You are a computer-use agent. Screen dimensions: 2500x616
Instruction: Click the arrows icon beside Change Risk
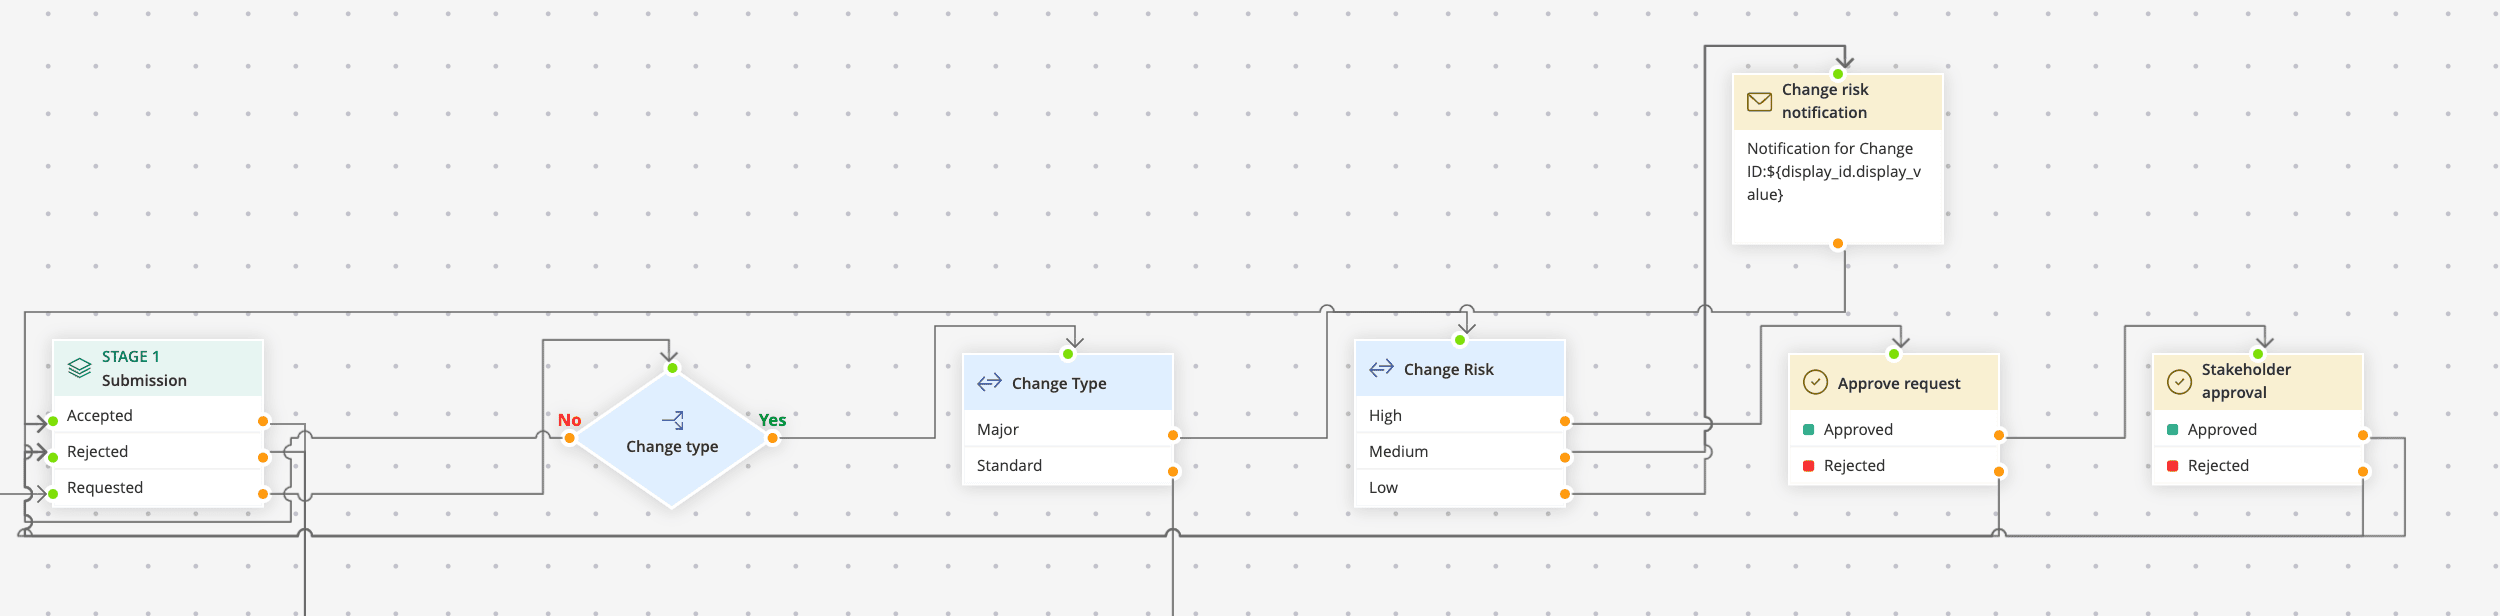(x=1381, y=369)
